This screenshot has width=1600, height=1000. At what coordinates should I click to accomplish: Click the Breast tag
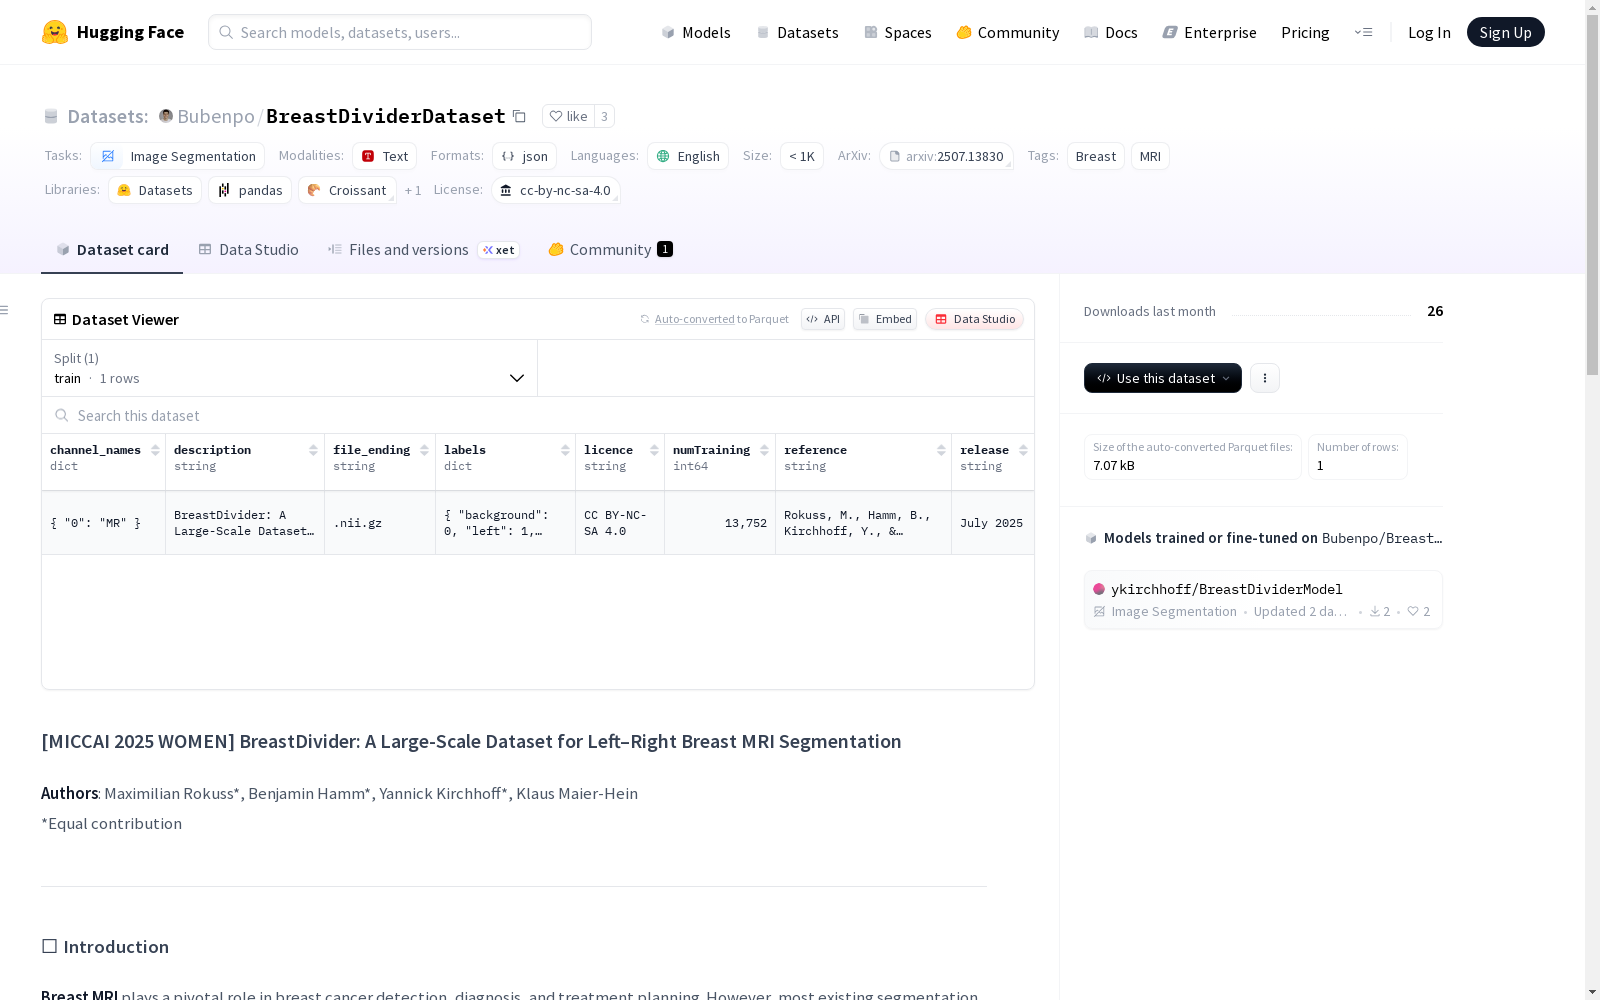click(x=1096, y=156)
